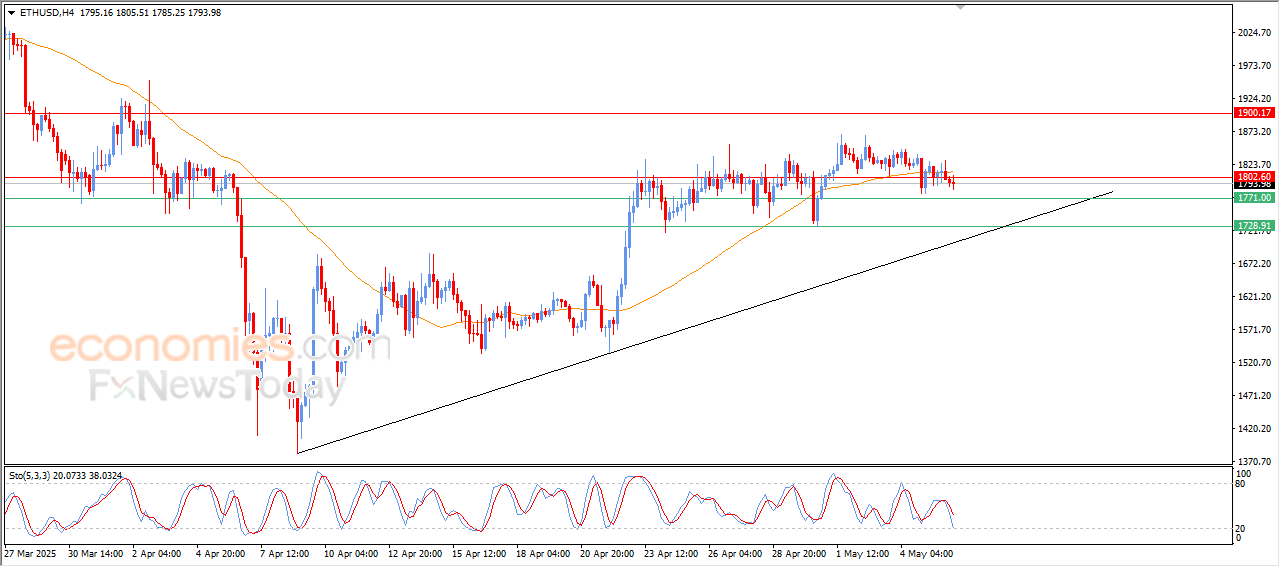The image size is (1280, 567).
Task: Click the 27 Mar 2025 date label
Action: point(30,552)
